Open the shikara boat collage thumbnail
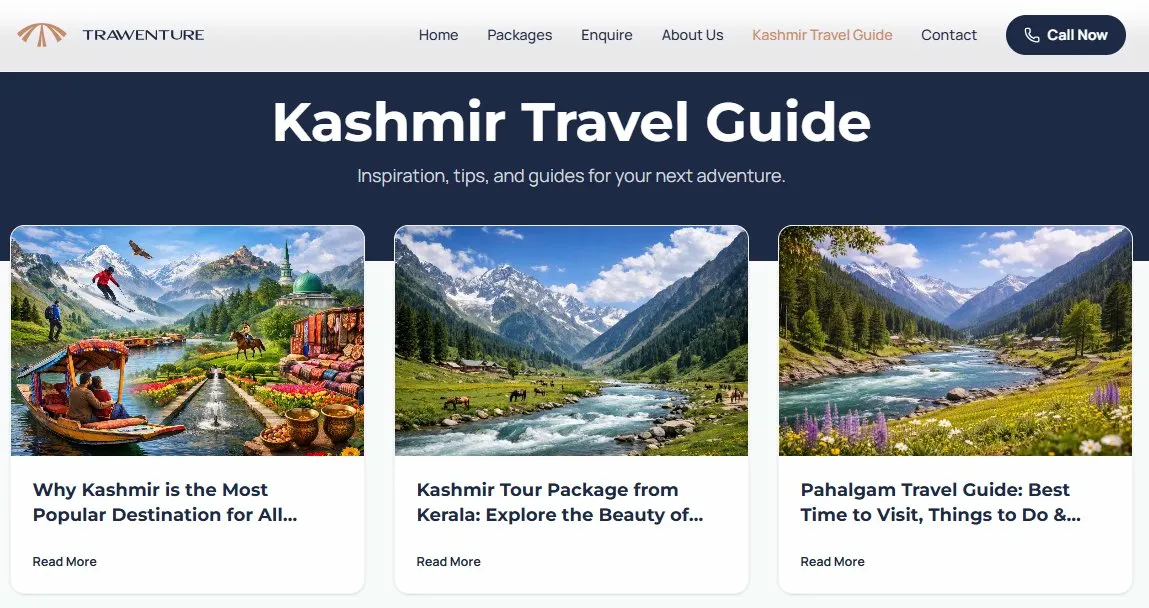The width and height of the screenshot is (1149, 608). tap(188, 341)
